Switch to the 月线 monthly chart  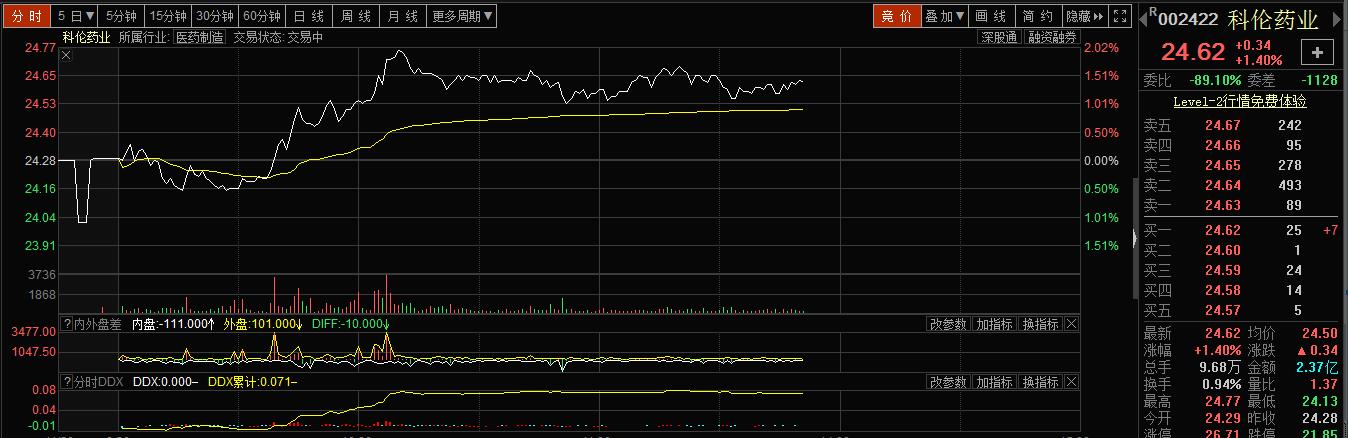coord(403,16)
